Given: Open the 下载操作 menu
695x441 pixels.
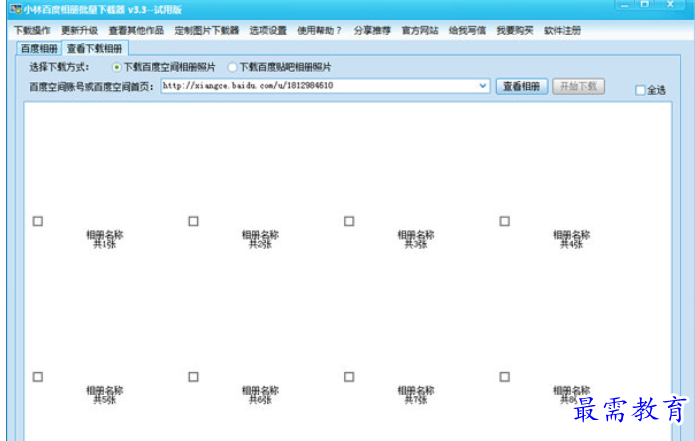Looking at the screenshot, I should tap(32, 31).
